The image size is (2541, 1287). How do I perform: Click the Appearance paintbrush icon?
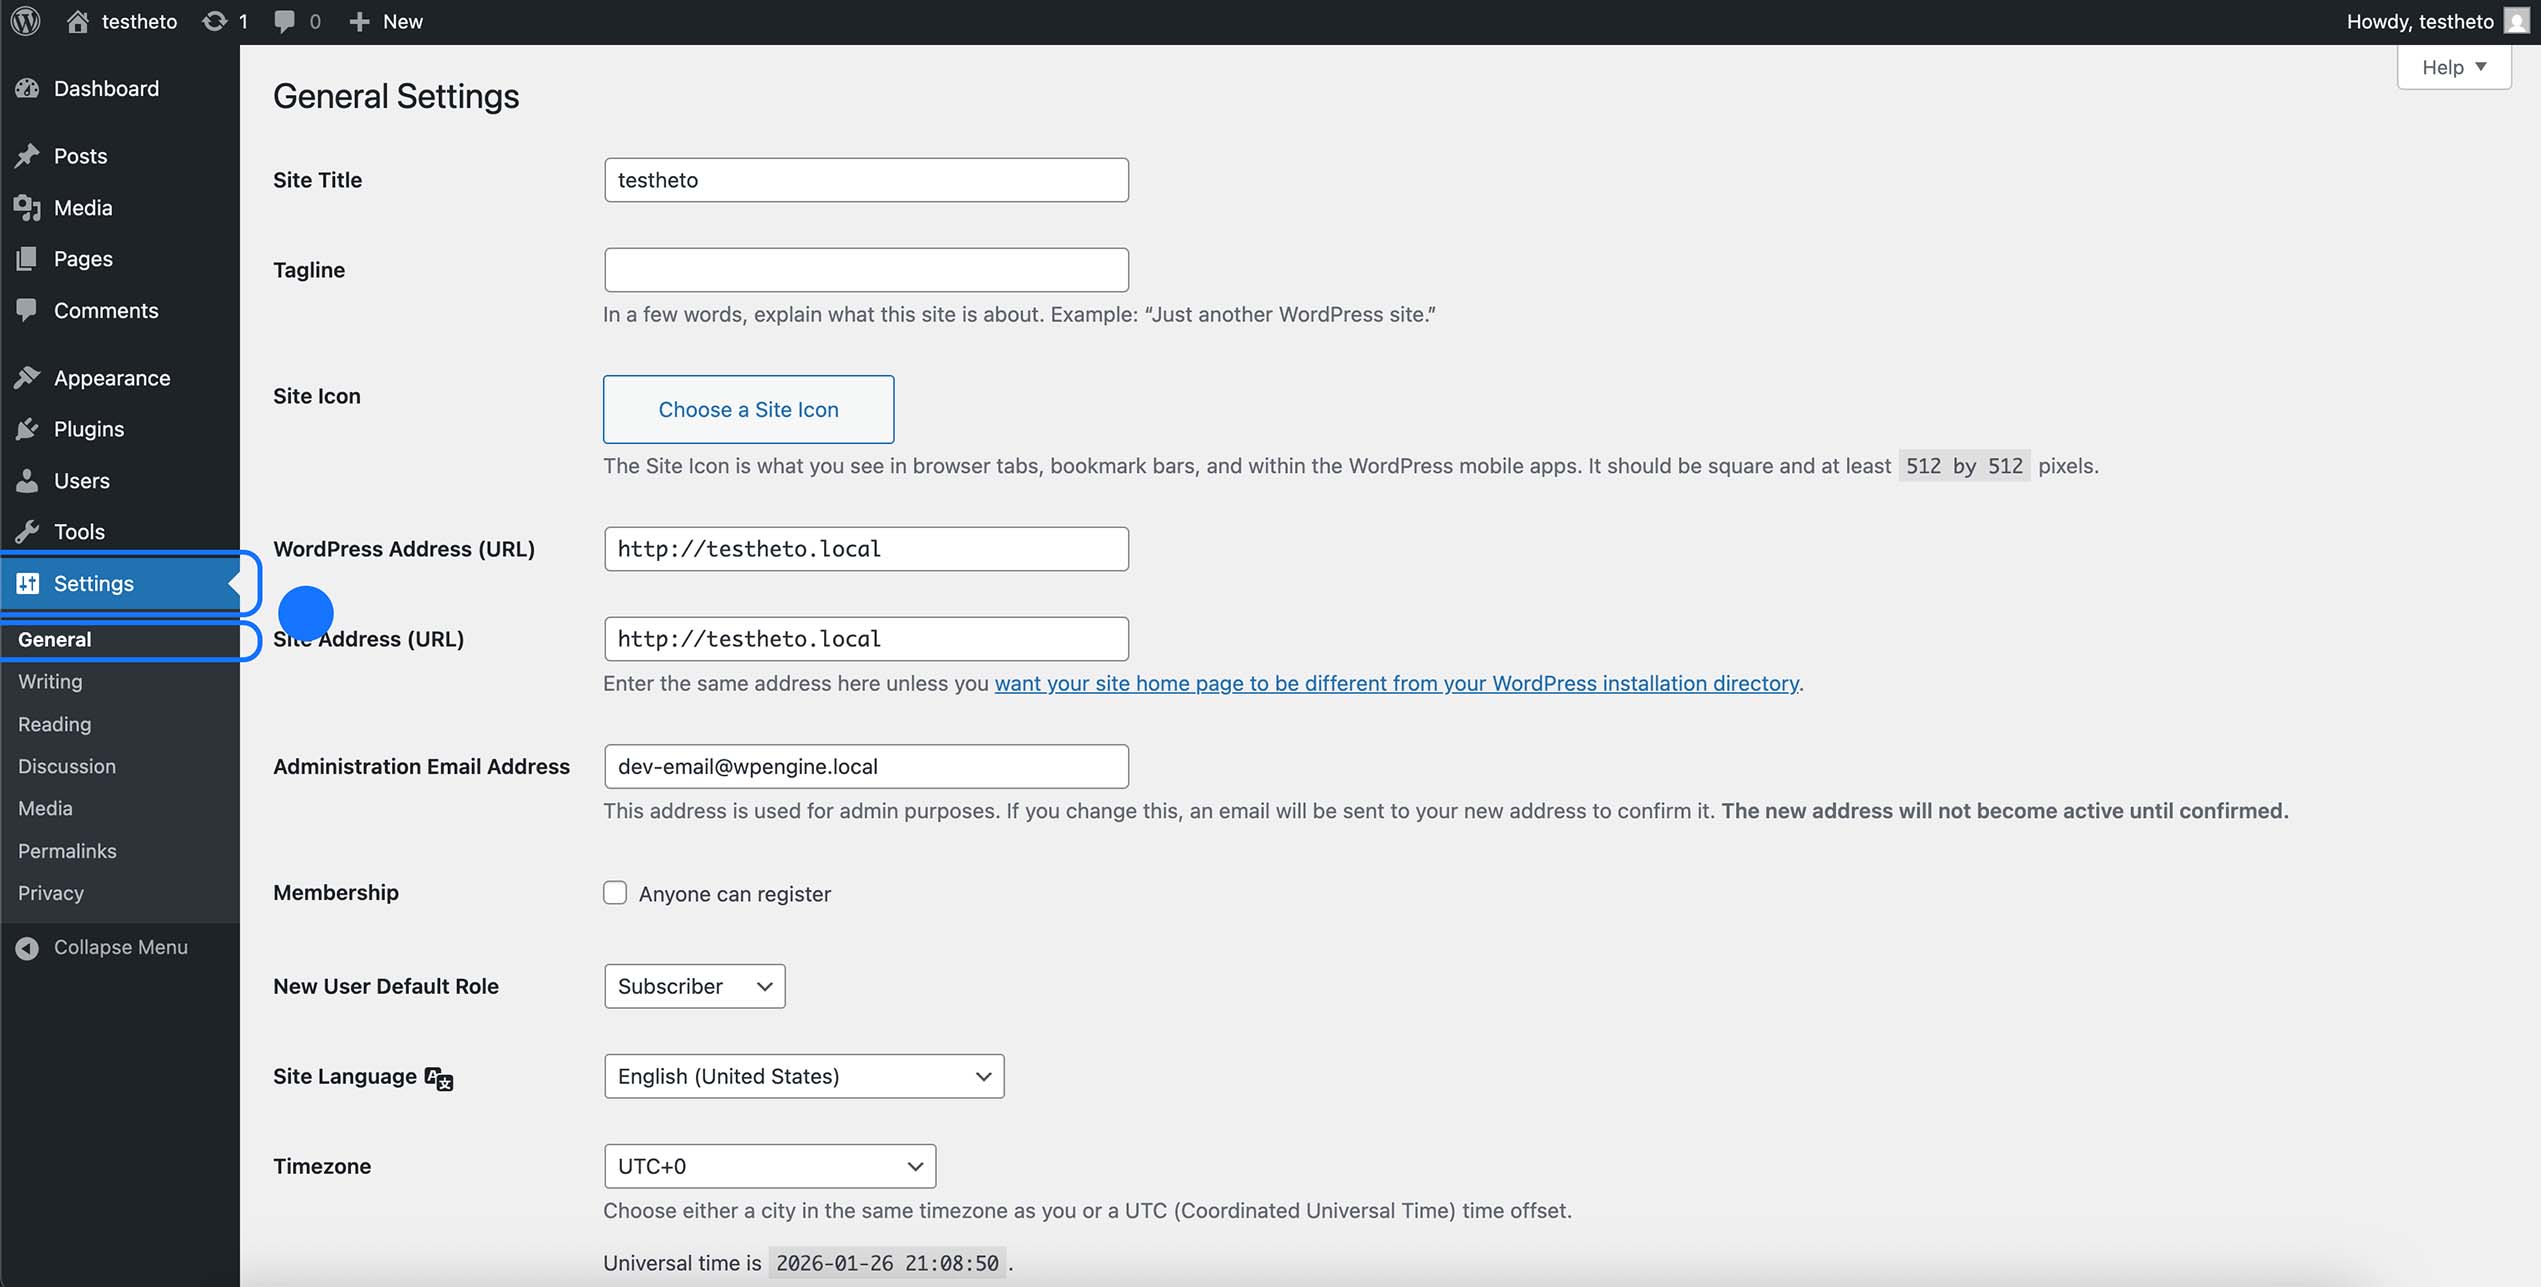28,376
